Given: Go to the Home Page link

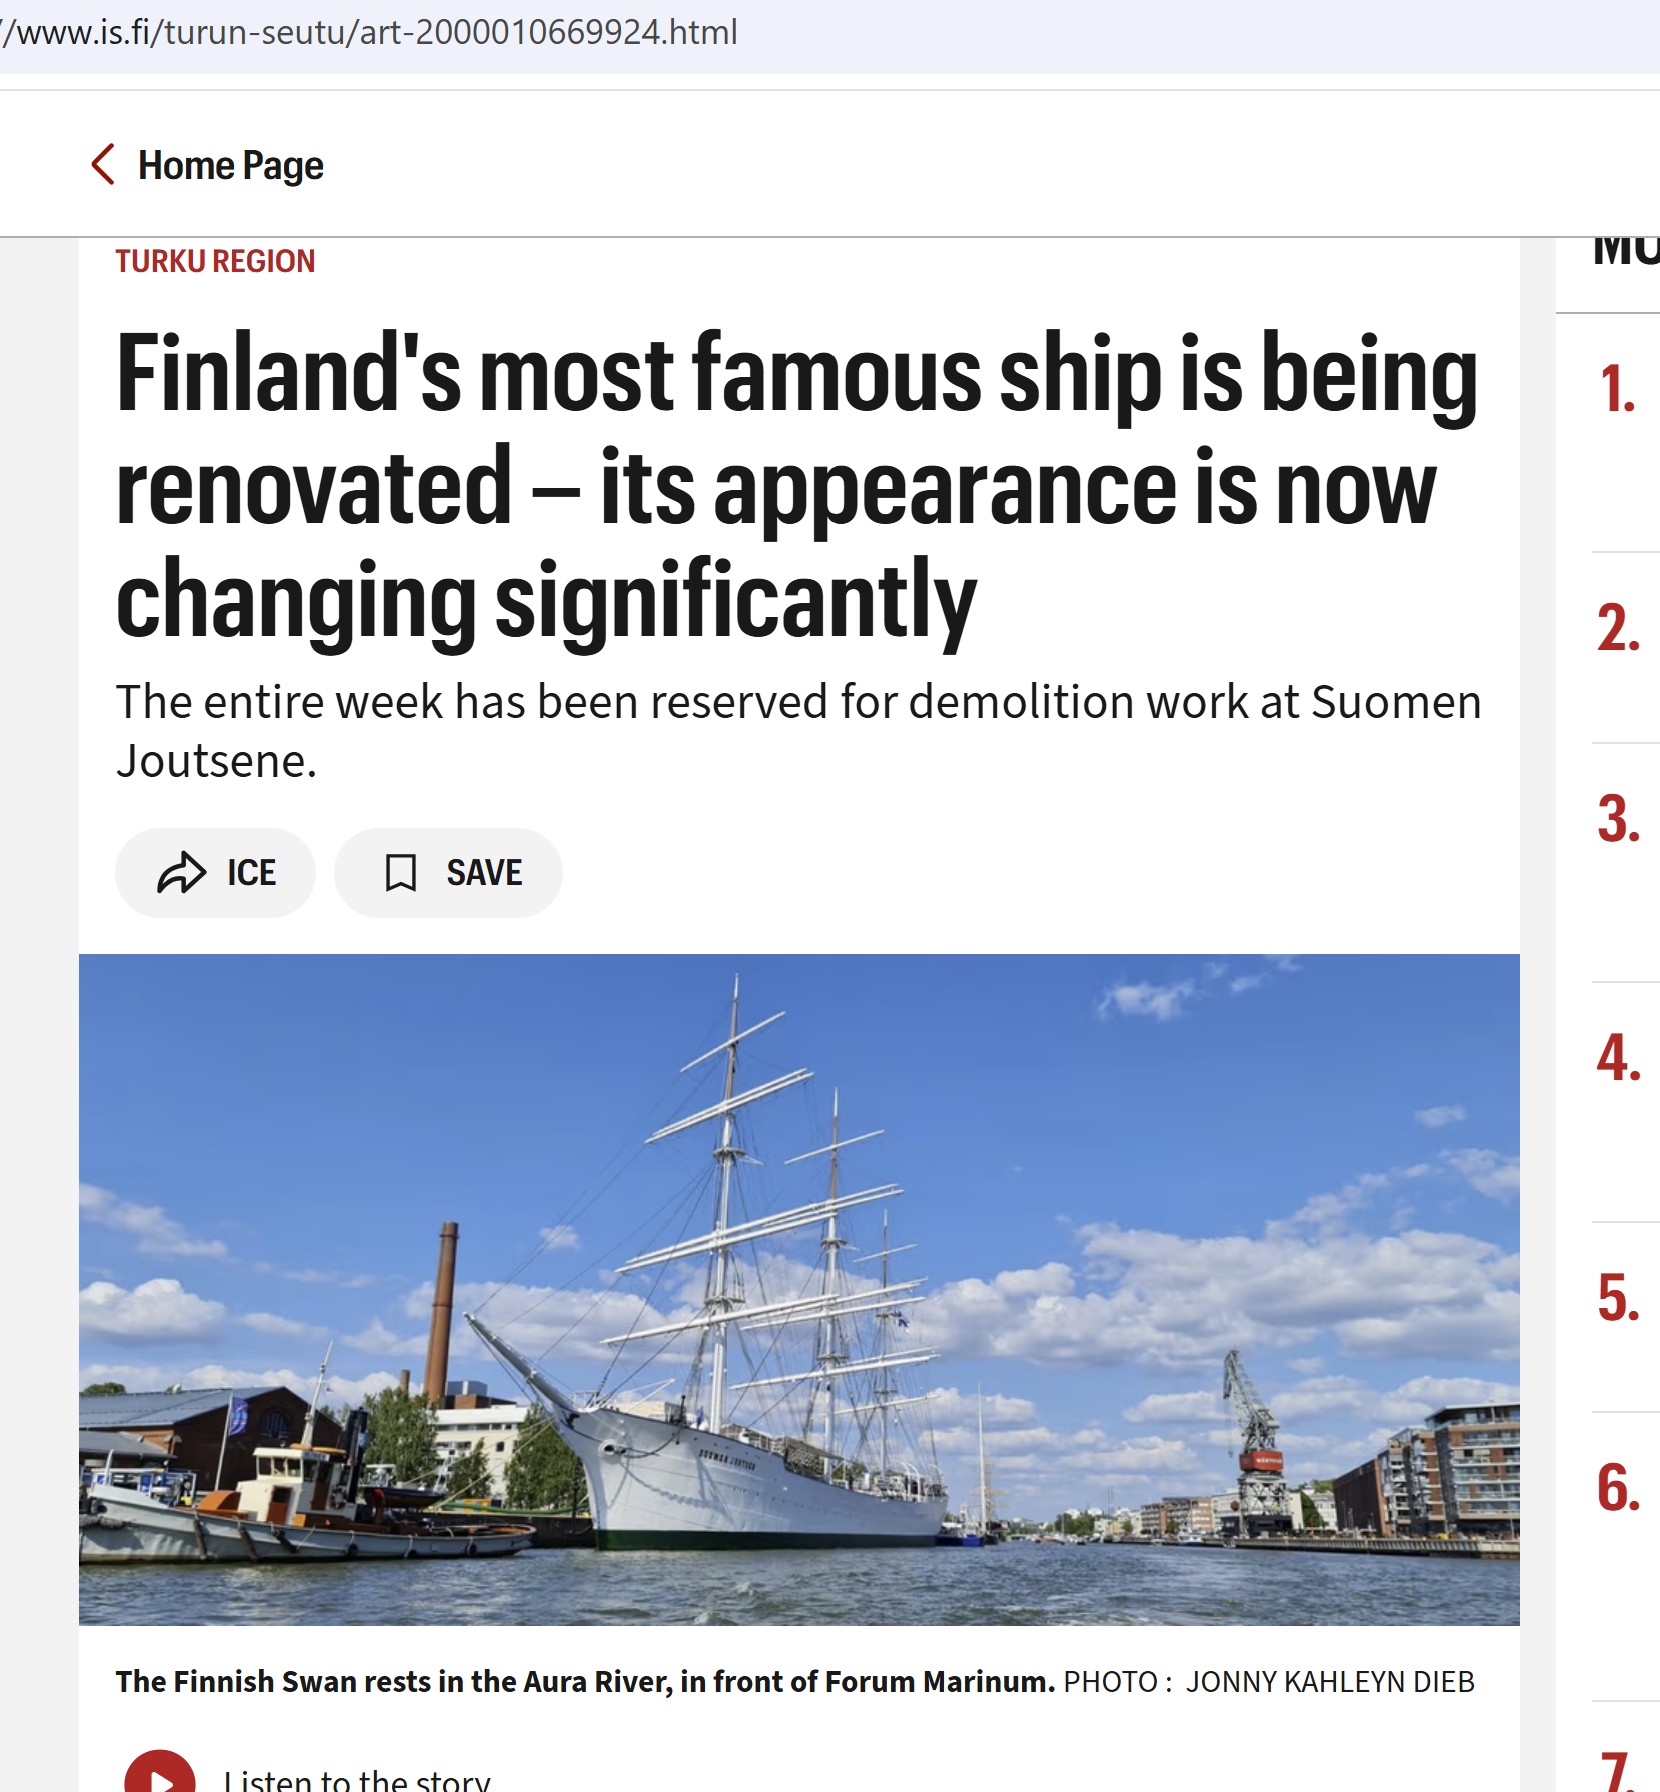Looking at the screenshot, I should (230, 166).
